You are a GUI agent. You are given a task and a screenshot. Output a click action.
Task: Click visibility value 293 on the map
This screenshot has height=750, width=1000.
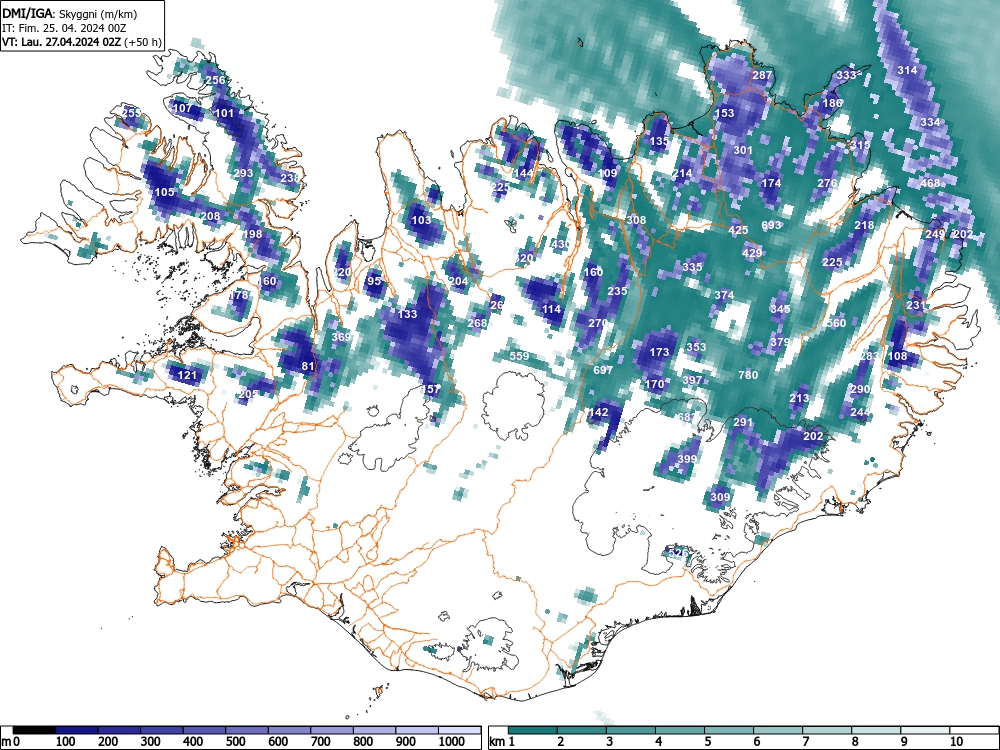(243, 173)
